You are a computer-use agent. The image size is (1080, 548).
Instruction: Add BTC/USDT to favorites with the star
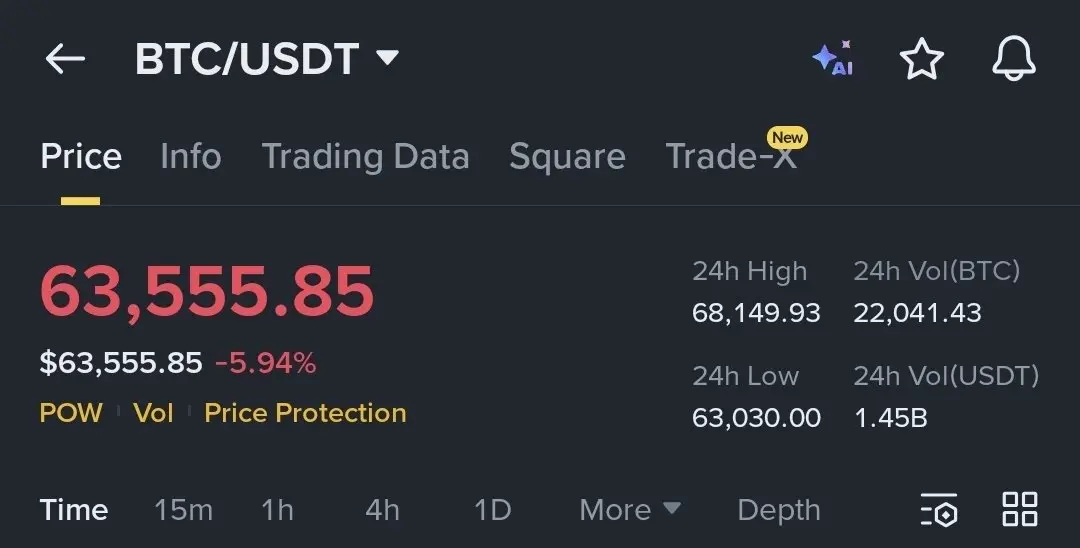coord(921,60)
